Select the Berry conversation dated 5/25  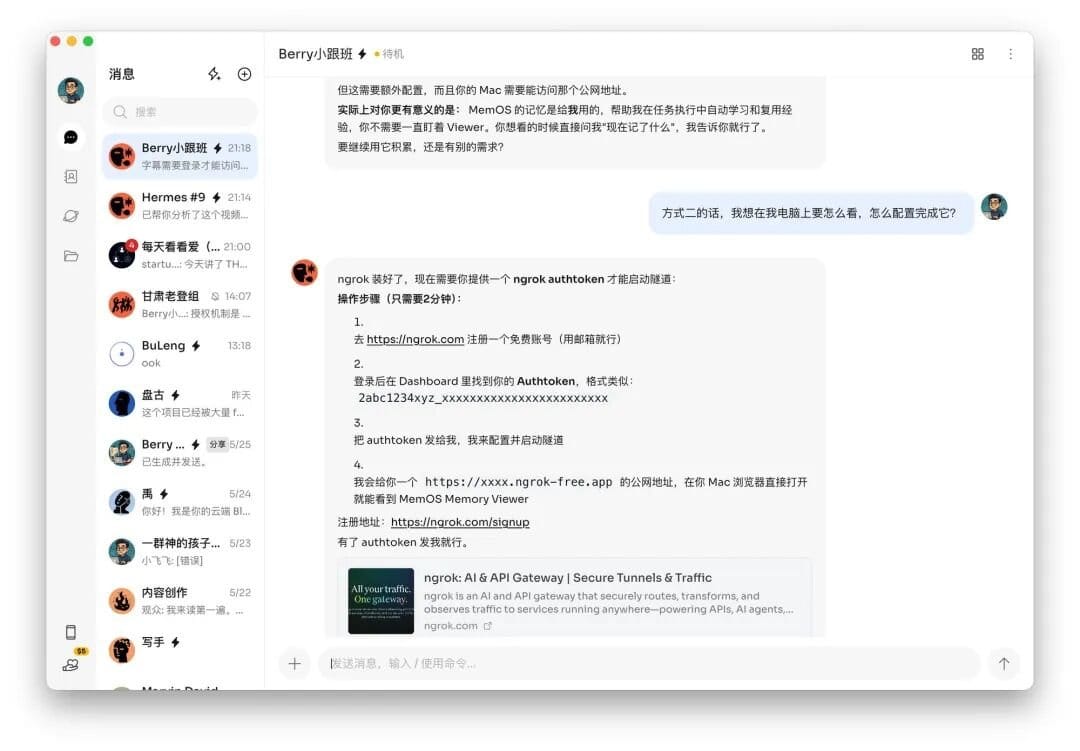[180, 453]
